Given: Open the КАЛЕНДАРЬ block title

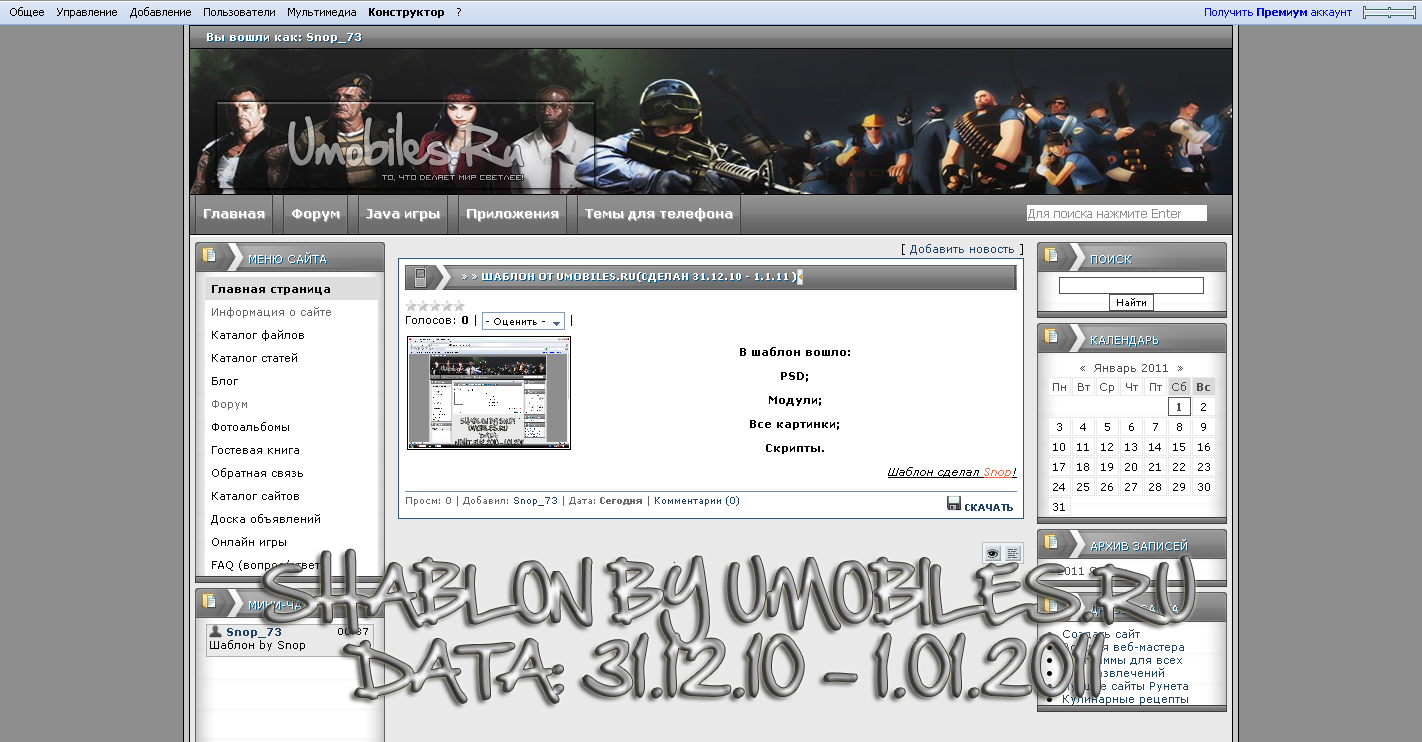Looking at the screenshot, I should (1124, 340).
